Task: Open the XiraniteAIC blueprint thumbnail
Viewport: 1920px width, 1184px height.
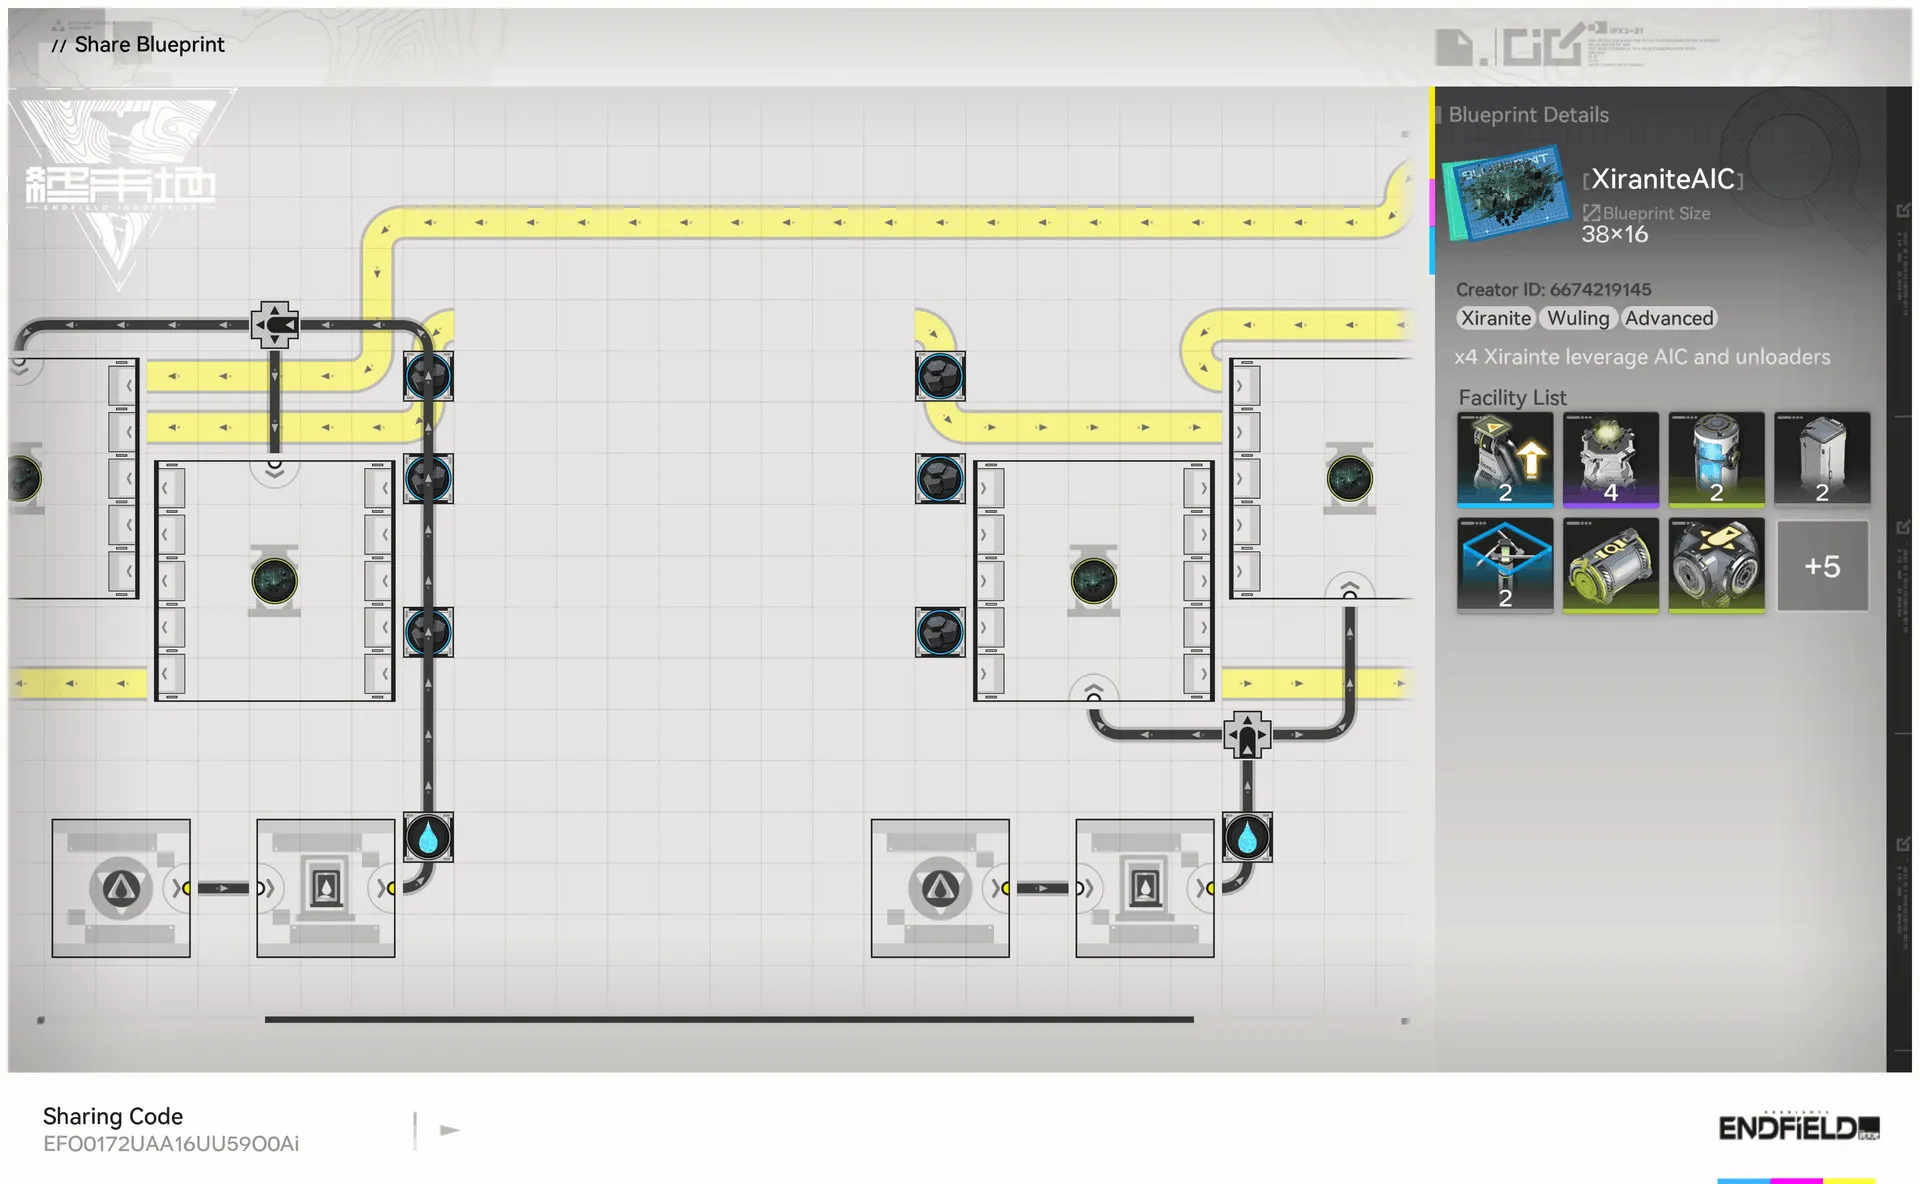Action: 1506,195
